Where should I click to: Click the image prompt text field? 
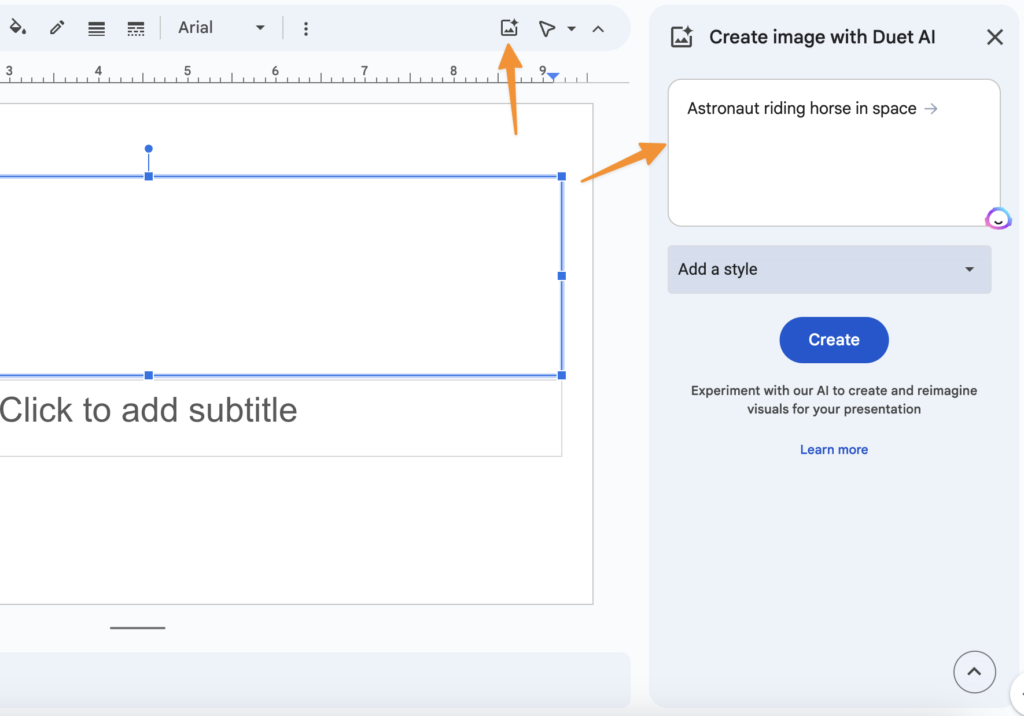point(833,160)
